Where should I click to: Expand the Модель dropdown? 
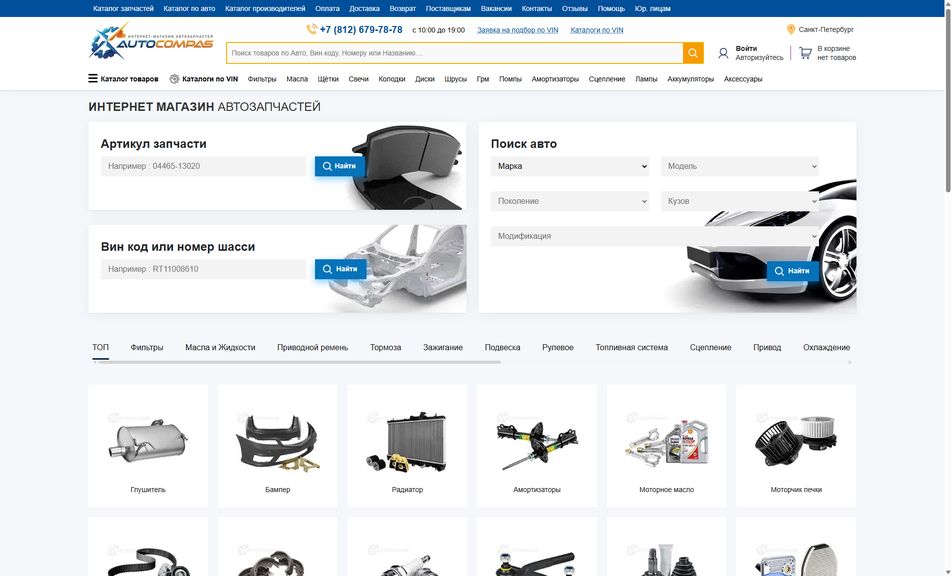pyautogui.click(x=740, y=166)
